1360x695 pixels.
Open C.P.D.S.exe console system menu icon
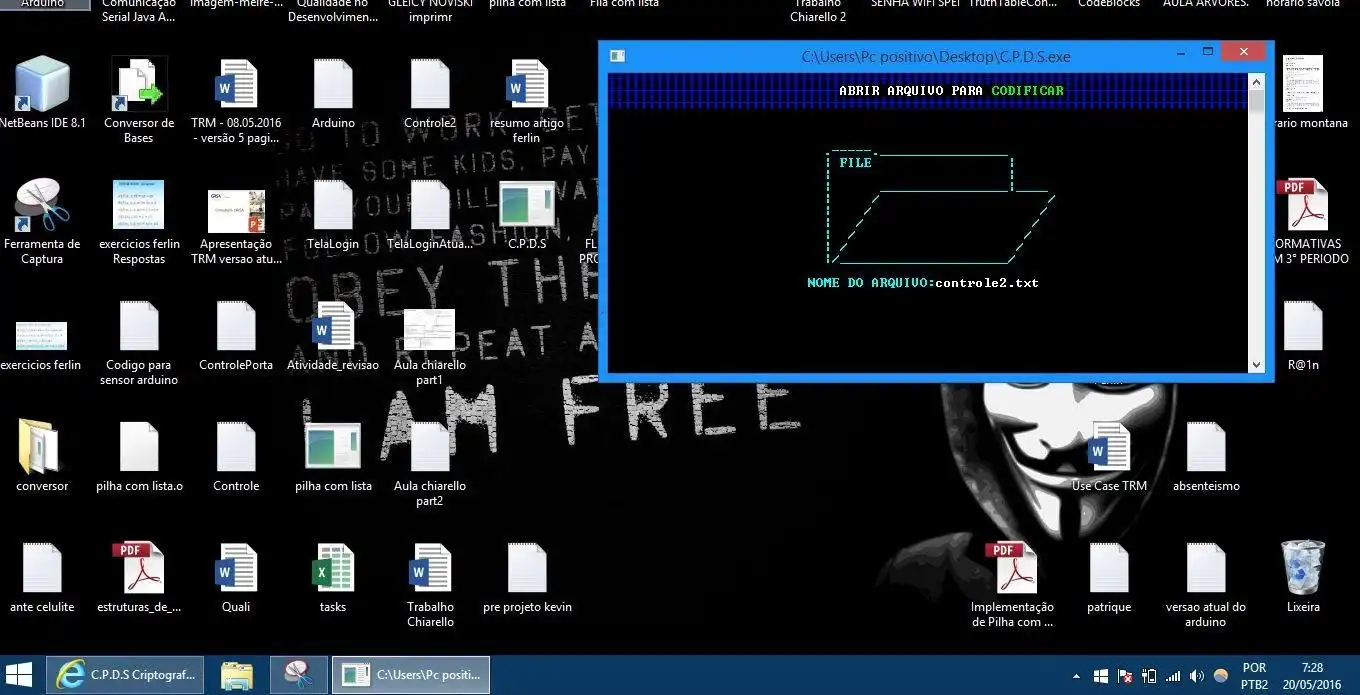[618, 56]
